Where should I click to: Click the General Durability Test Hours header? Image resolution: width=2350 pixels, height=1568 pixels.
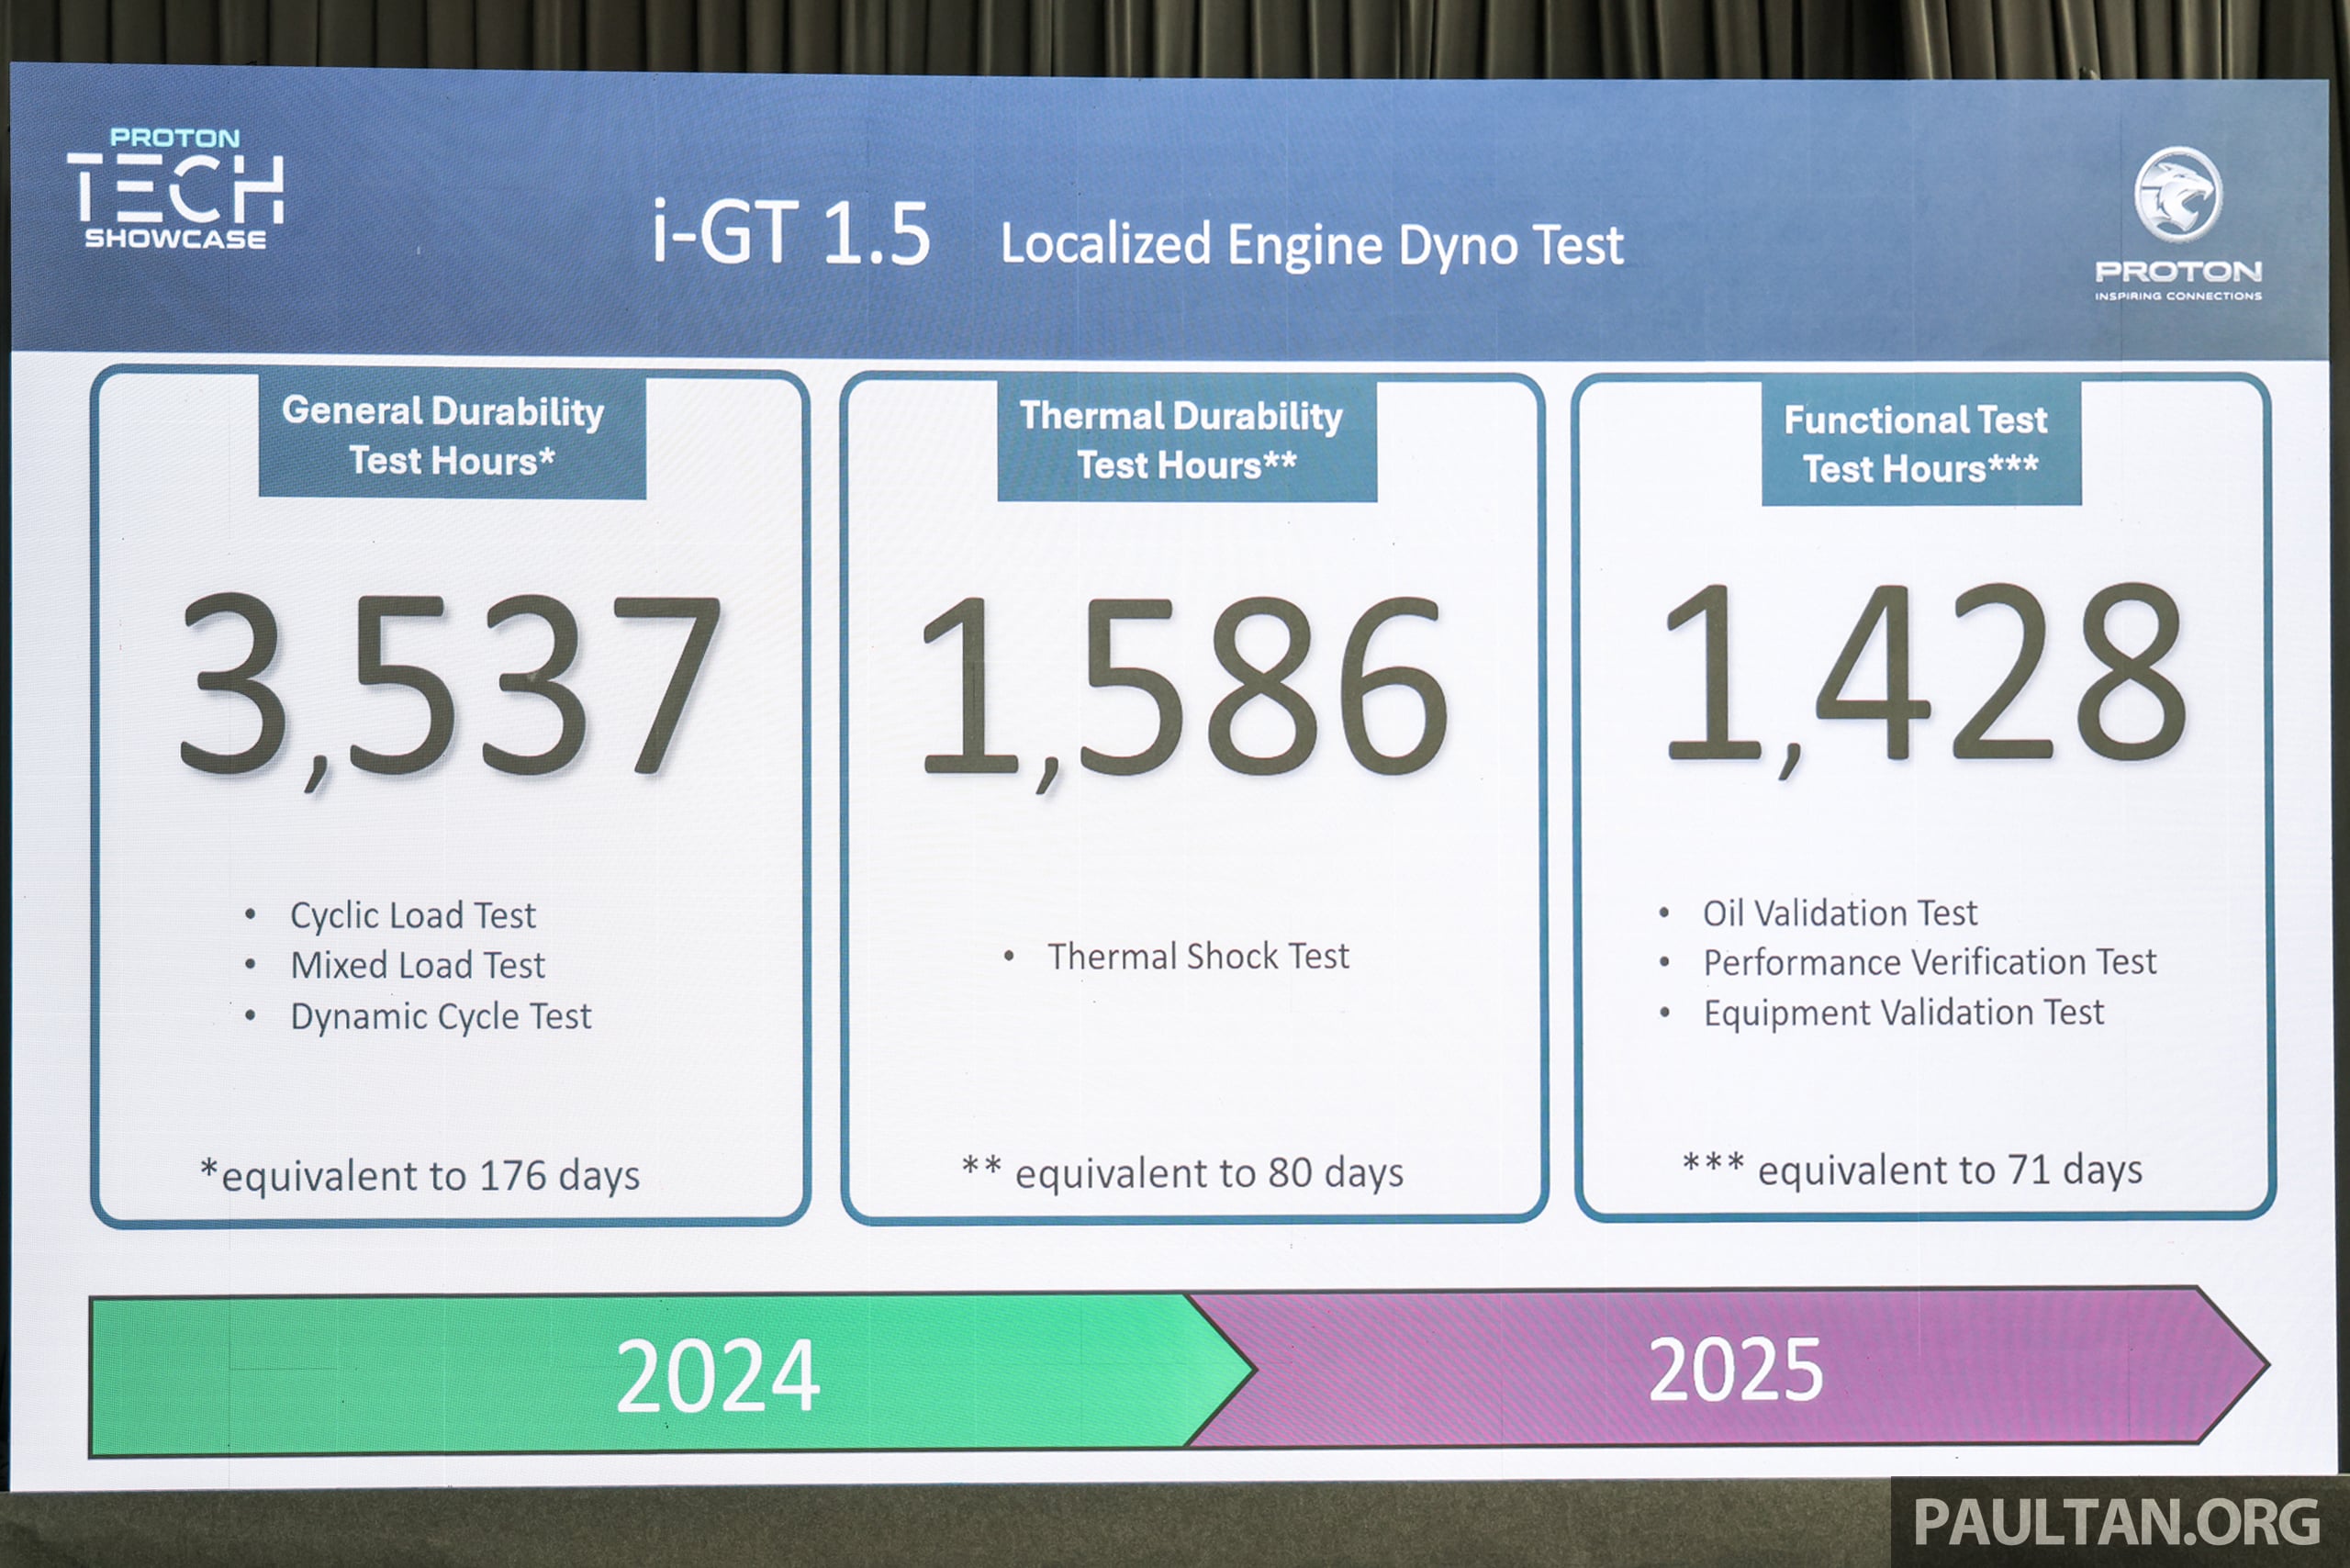point(451,435)
